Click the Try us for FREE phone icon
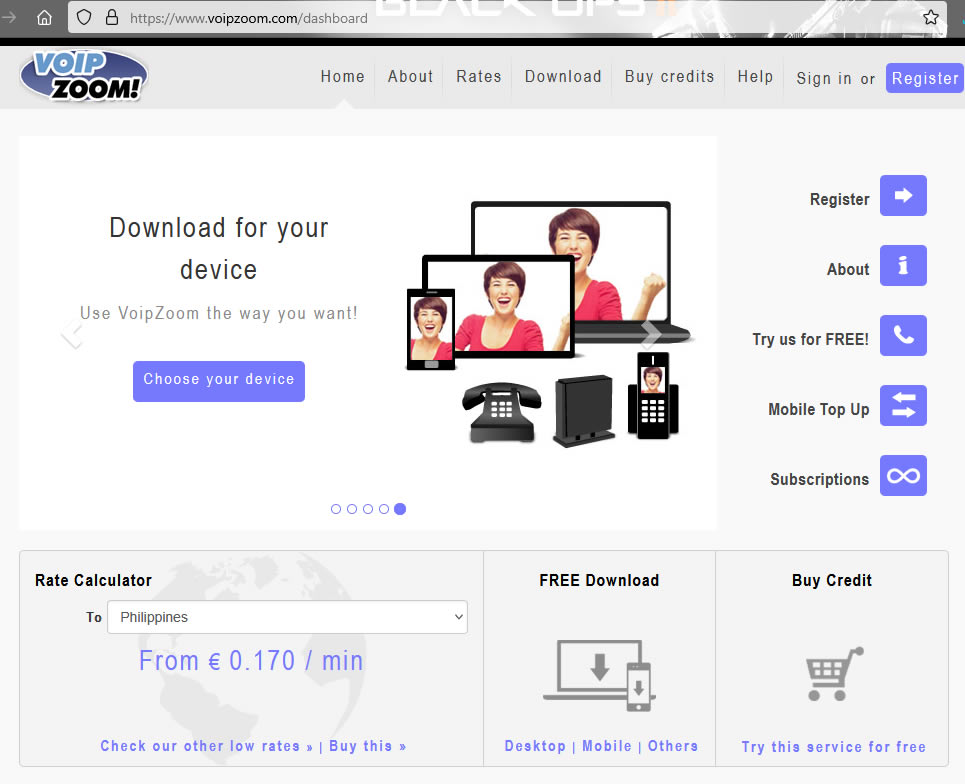 click(x=903, y=336)
